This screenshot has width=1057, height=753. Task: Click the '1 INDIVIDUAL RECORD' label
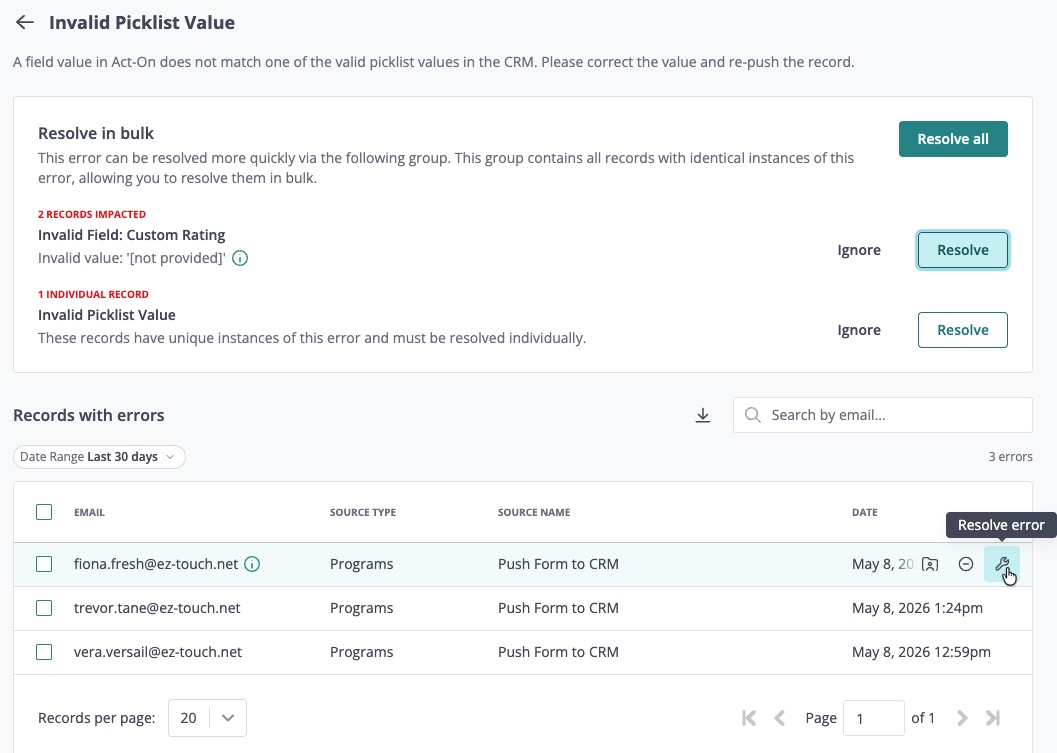point(93,295)
